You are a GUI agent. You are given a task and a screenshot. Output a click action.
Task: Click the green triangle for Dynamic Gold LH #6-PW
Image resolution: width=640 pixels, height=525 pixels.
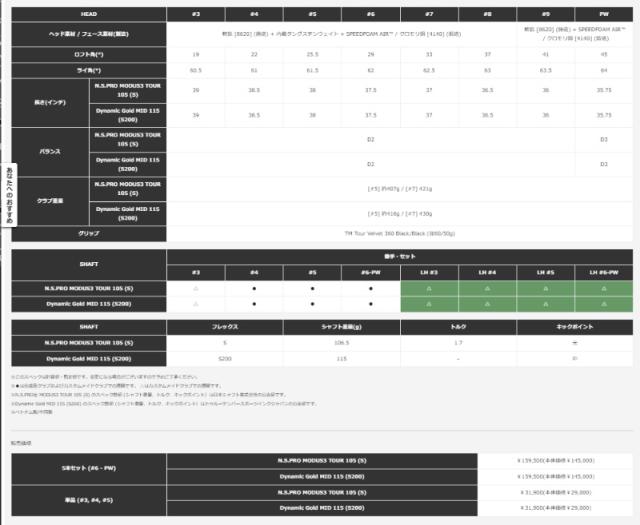click(603, 303)
